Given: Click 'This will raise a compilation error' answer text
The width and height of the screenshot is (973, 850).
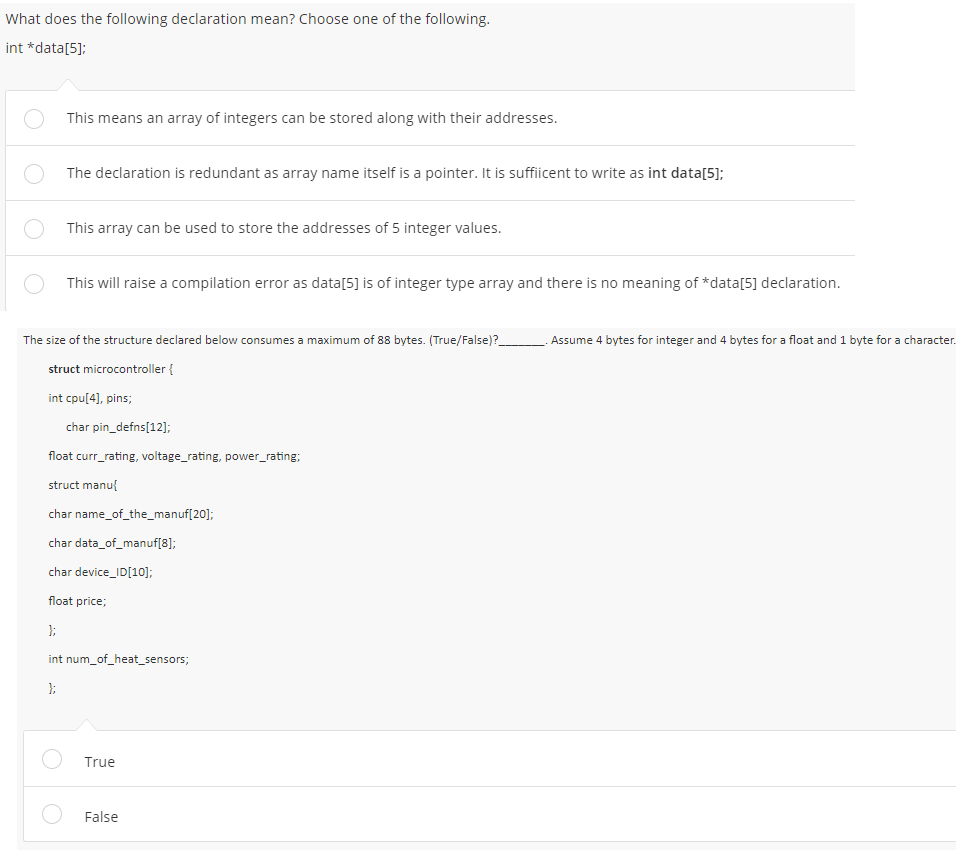Looking at the screenshot, I should [x=453, y=283].
